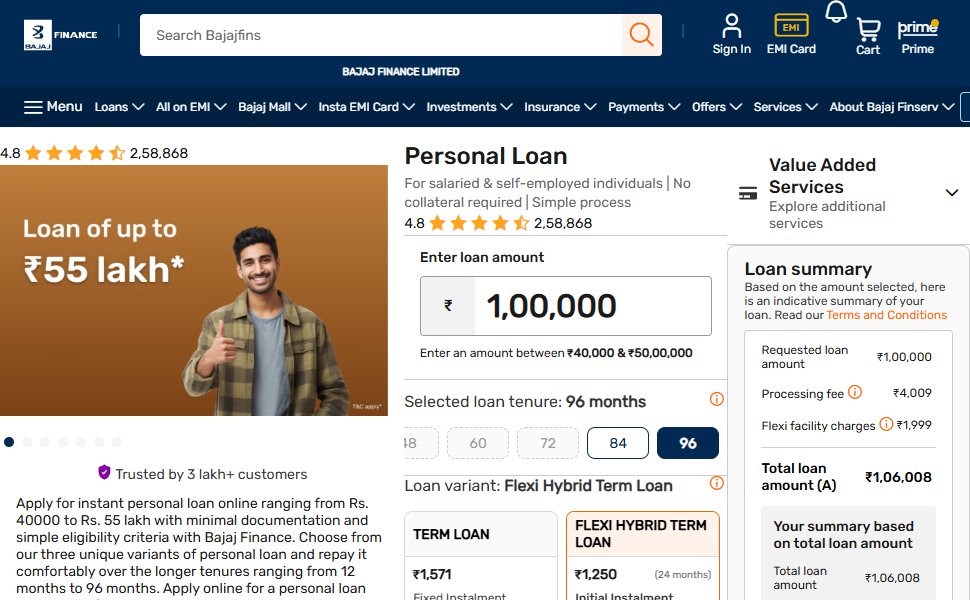The image size is (970, 600).
Task: Click the search magnifier icon
Action: click(x=640, y=34)
